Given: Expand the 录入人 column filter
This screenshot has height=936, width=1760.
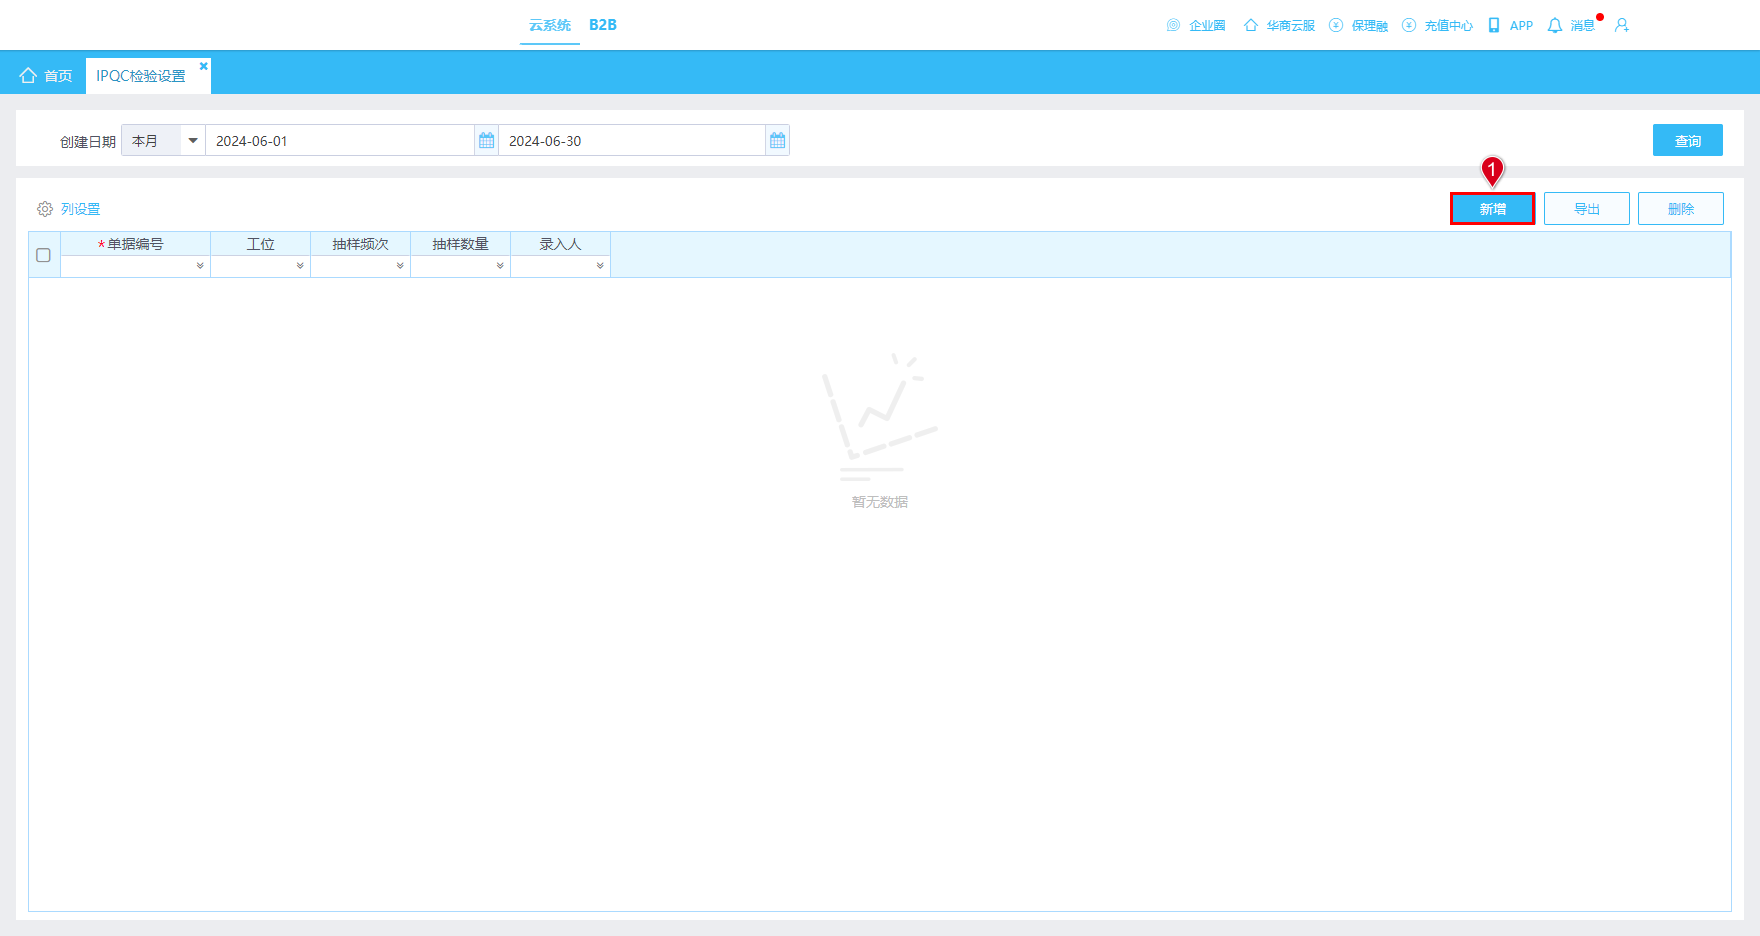Looking at the screenshot, I should click(600, 266).
